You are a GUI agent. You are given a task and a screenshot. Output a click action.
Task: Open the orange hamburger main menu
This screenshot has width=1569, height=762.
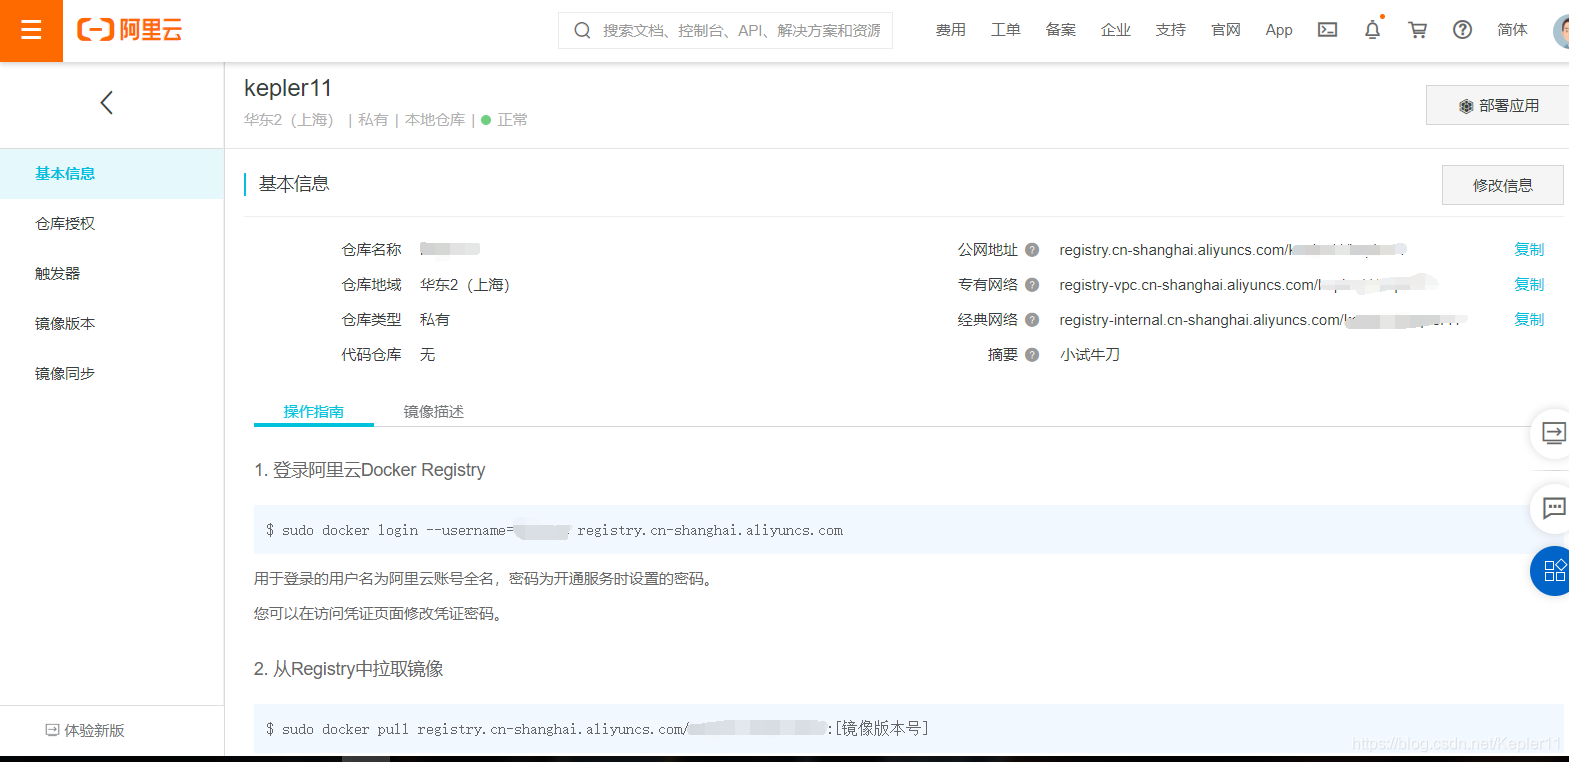tap(31, 31)
